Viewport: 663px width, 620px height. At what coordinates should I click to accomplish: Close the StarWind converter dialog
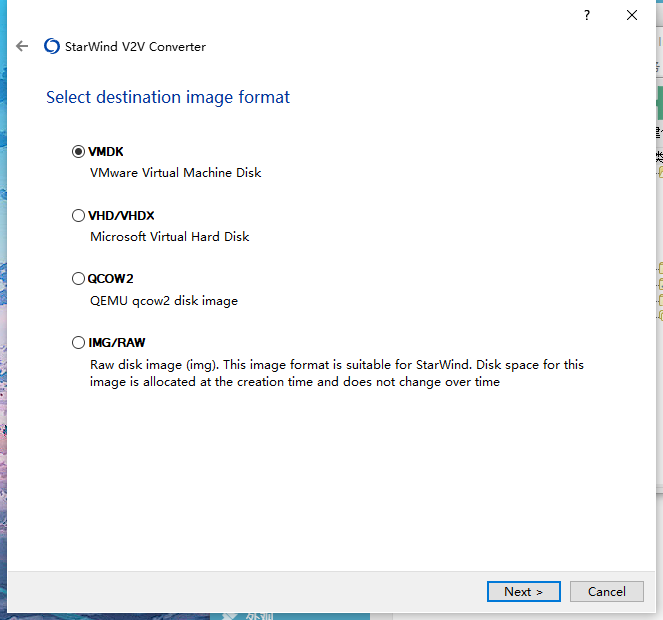[632, 15]
